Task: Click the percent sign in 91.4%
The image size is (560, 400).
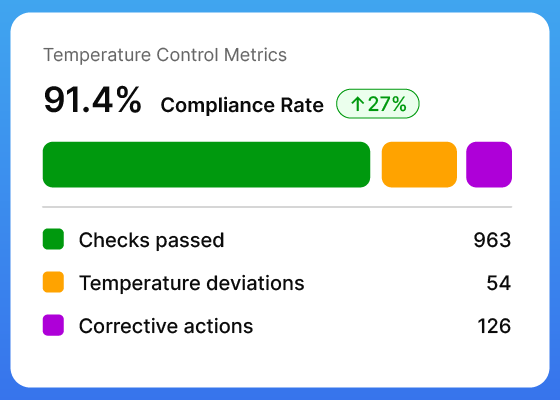Action: (x=128, y=100)
